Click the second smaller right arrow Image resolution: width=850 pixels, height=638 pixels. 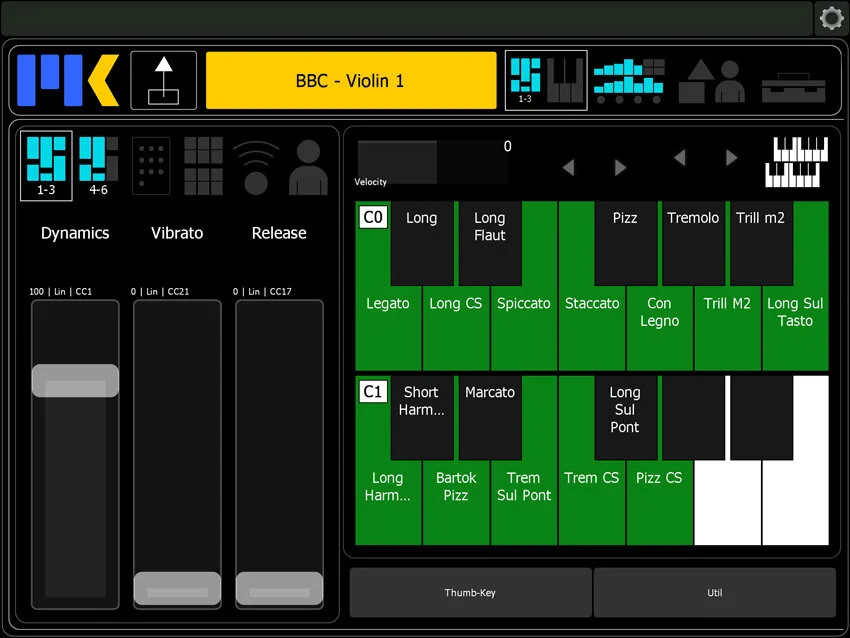point(731,157)
